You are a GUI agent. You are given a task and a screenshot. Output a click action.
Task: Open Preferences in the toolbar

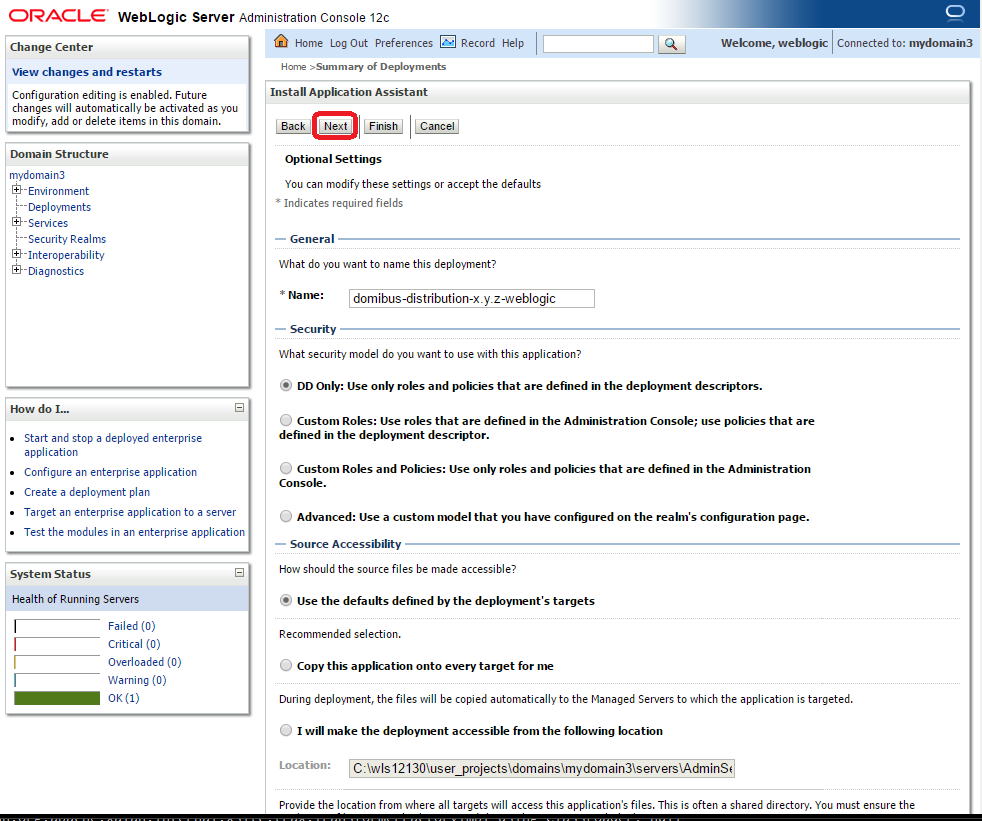click(x=404, y=43)
